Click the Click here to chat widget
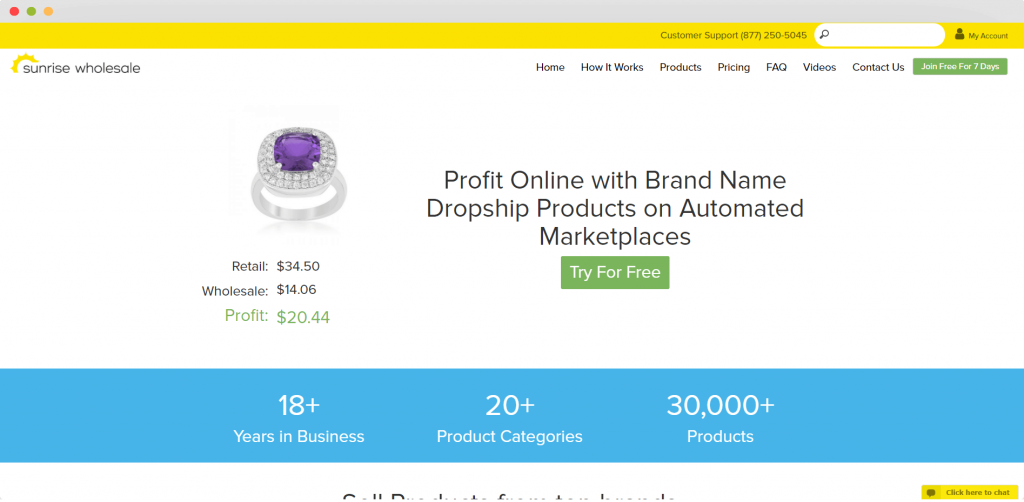The image size is (1024, 502). 970,492
